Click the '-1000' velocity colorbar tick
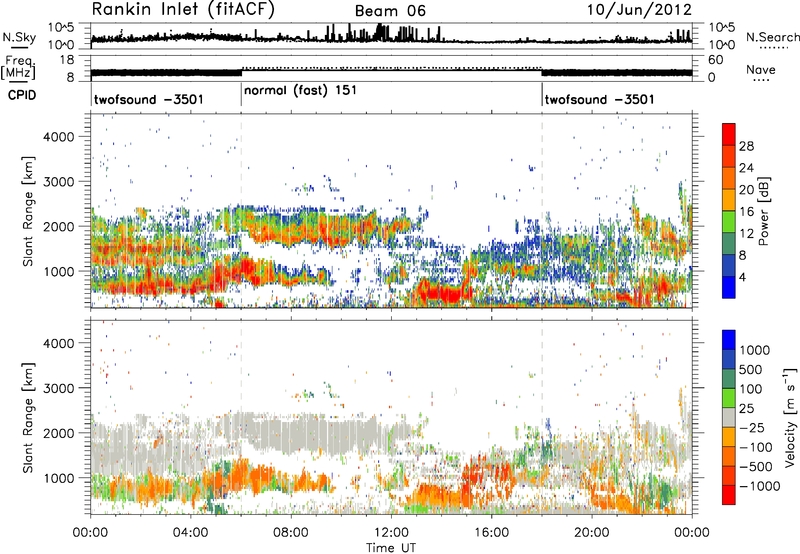This screenshot has height=554, width=800. [x=759, y=486]
